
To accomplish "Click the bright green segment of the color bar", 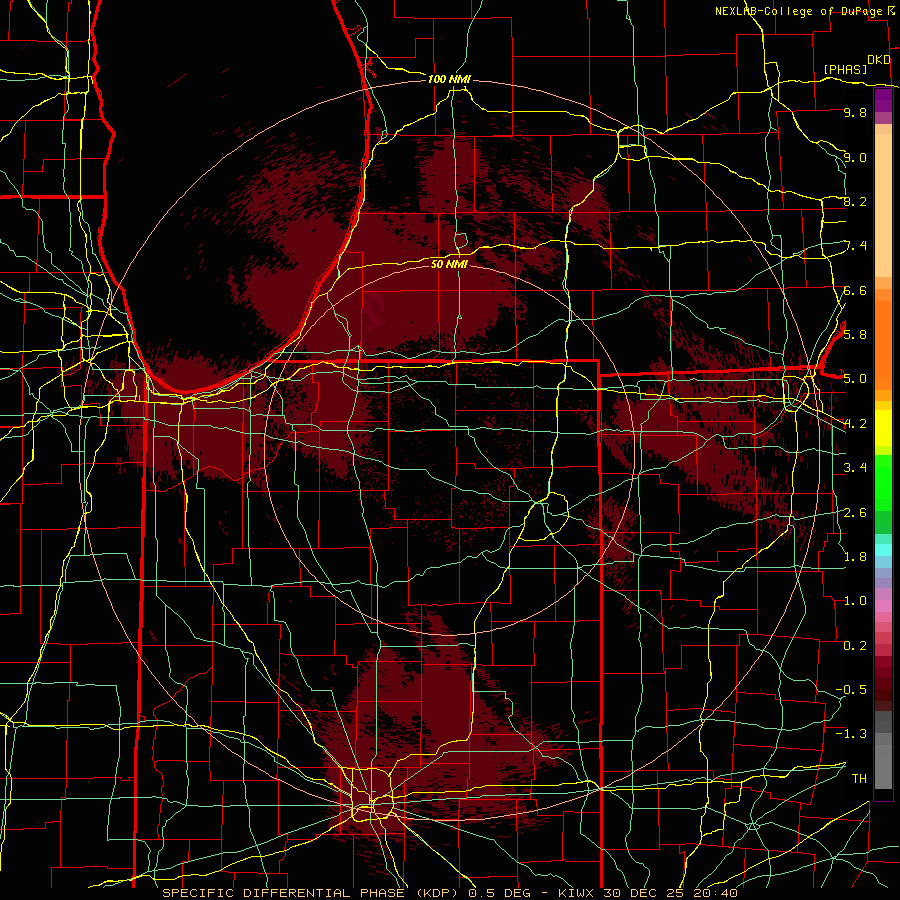I will (883, 483).
